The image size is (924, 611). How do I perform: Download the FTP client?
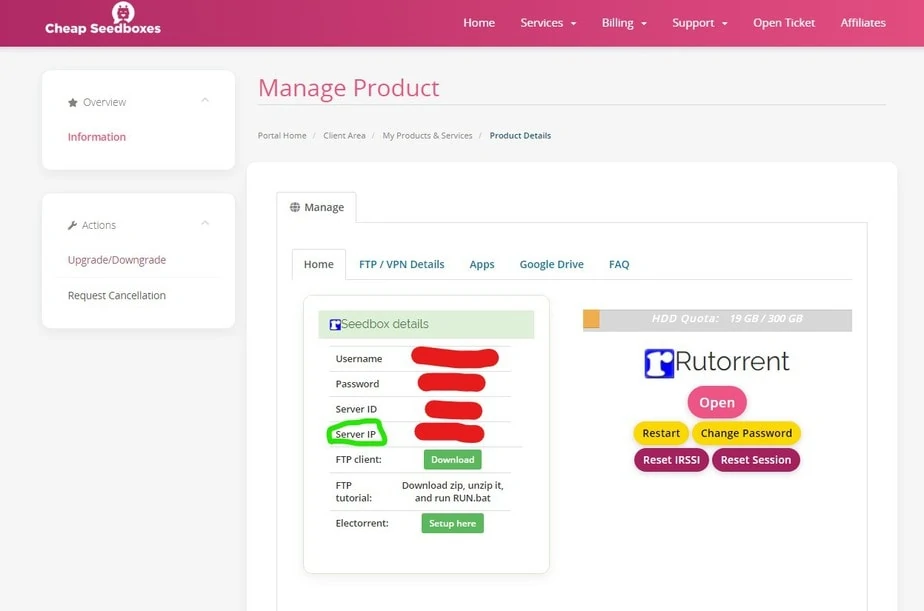point(452,460)
